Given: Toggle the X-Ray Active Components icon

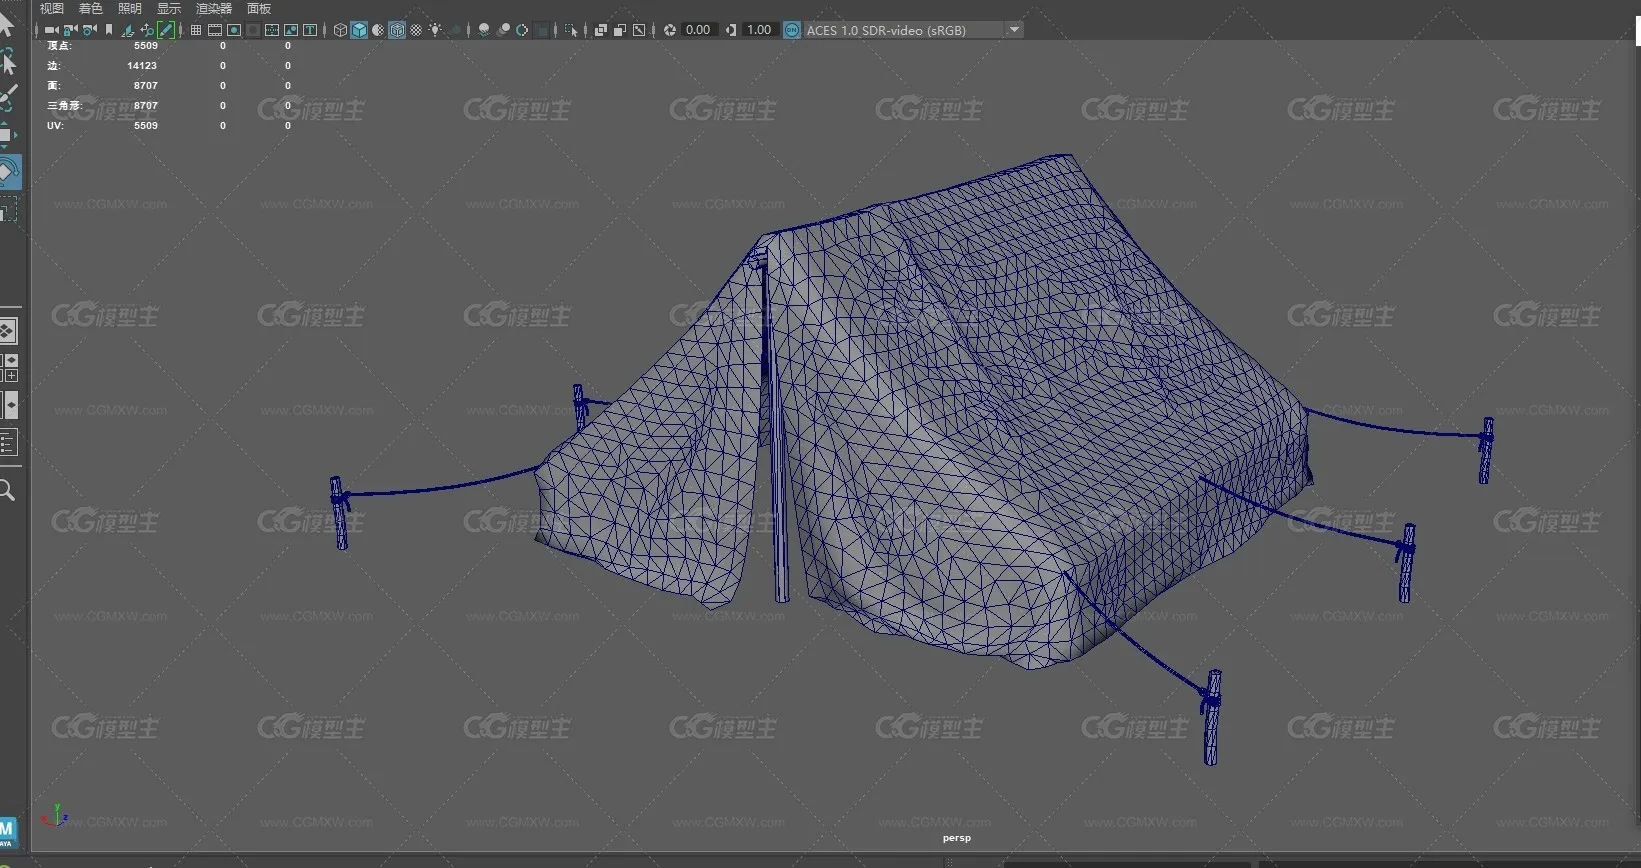Looking at the screenshot, I should 620,30.
